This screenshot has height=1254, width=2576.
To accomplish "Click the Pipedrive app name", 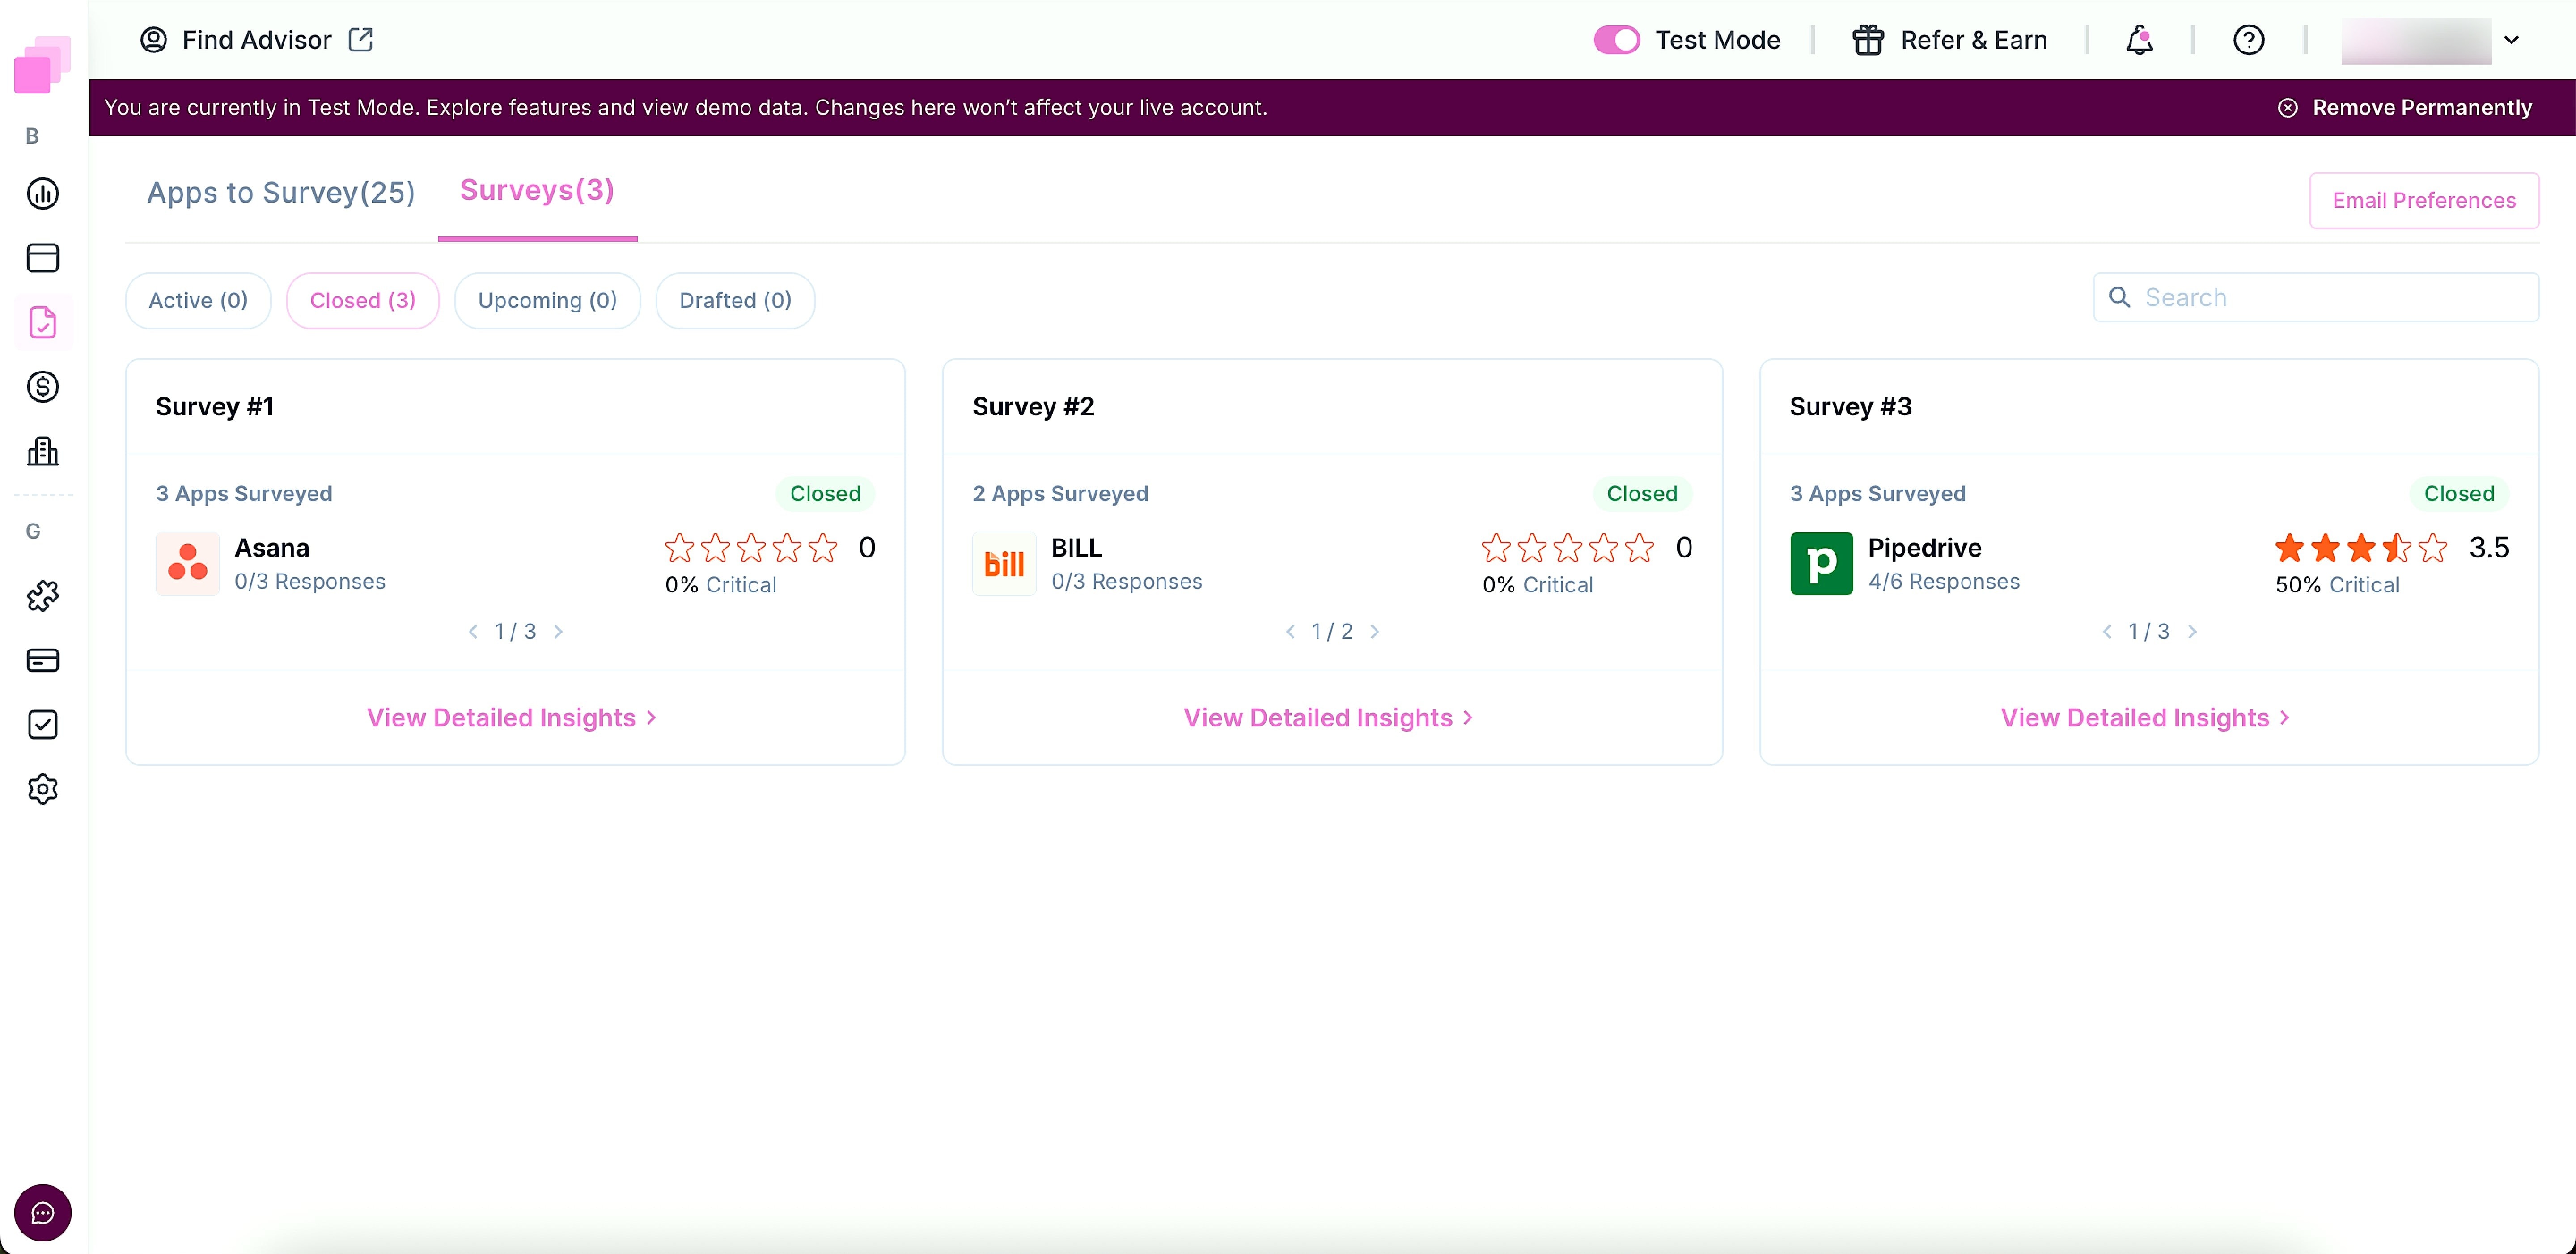I will click(x=1924, y=548).
